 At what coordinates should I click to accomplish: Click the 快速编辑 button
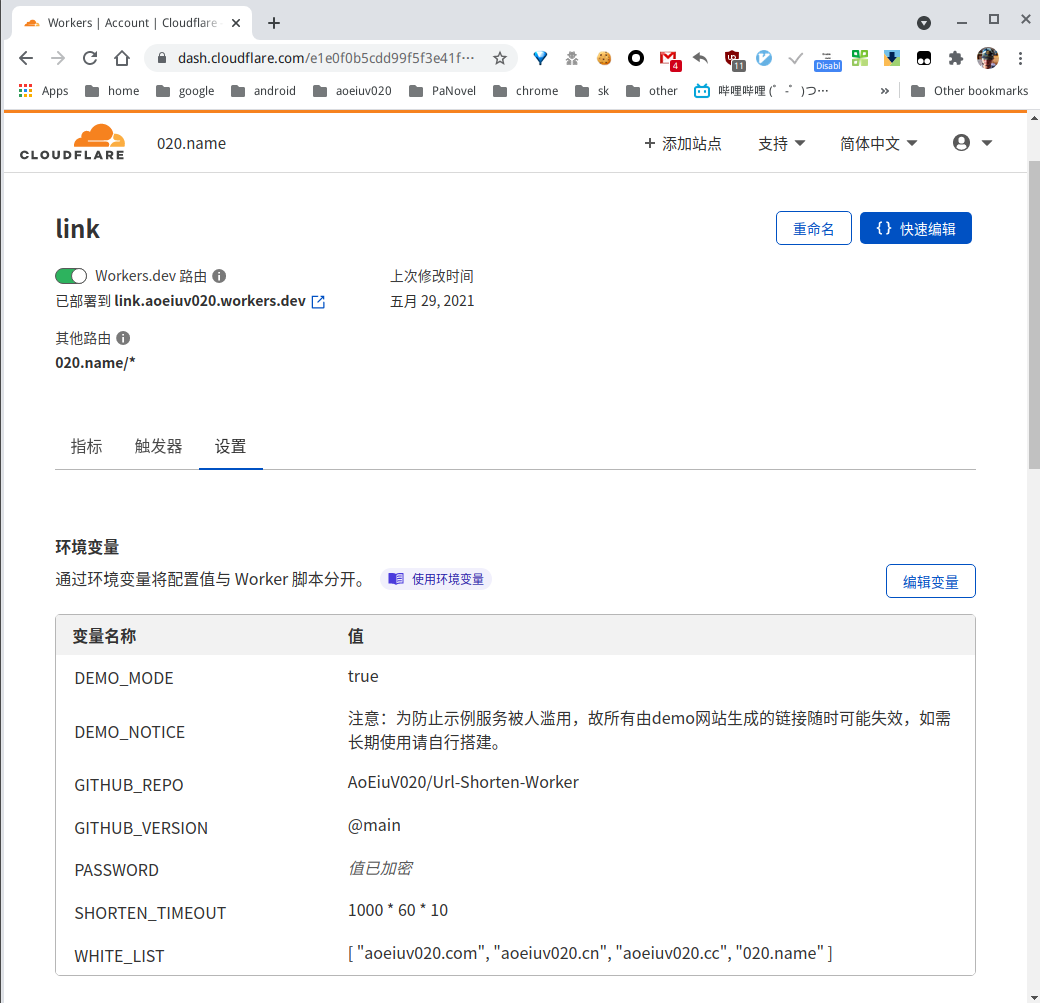pos(916,229)
